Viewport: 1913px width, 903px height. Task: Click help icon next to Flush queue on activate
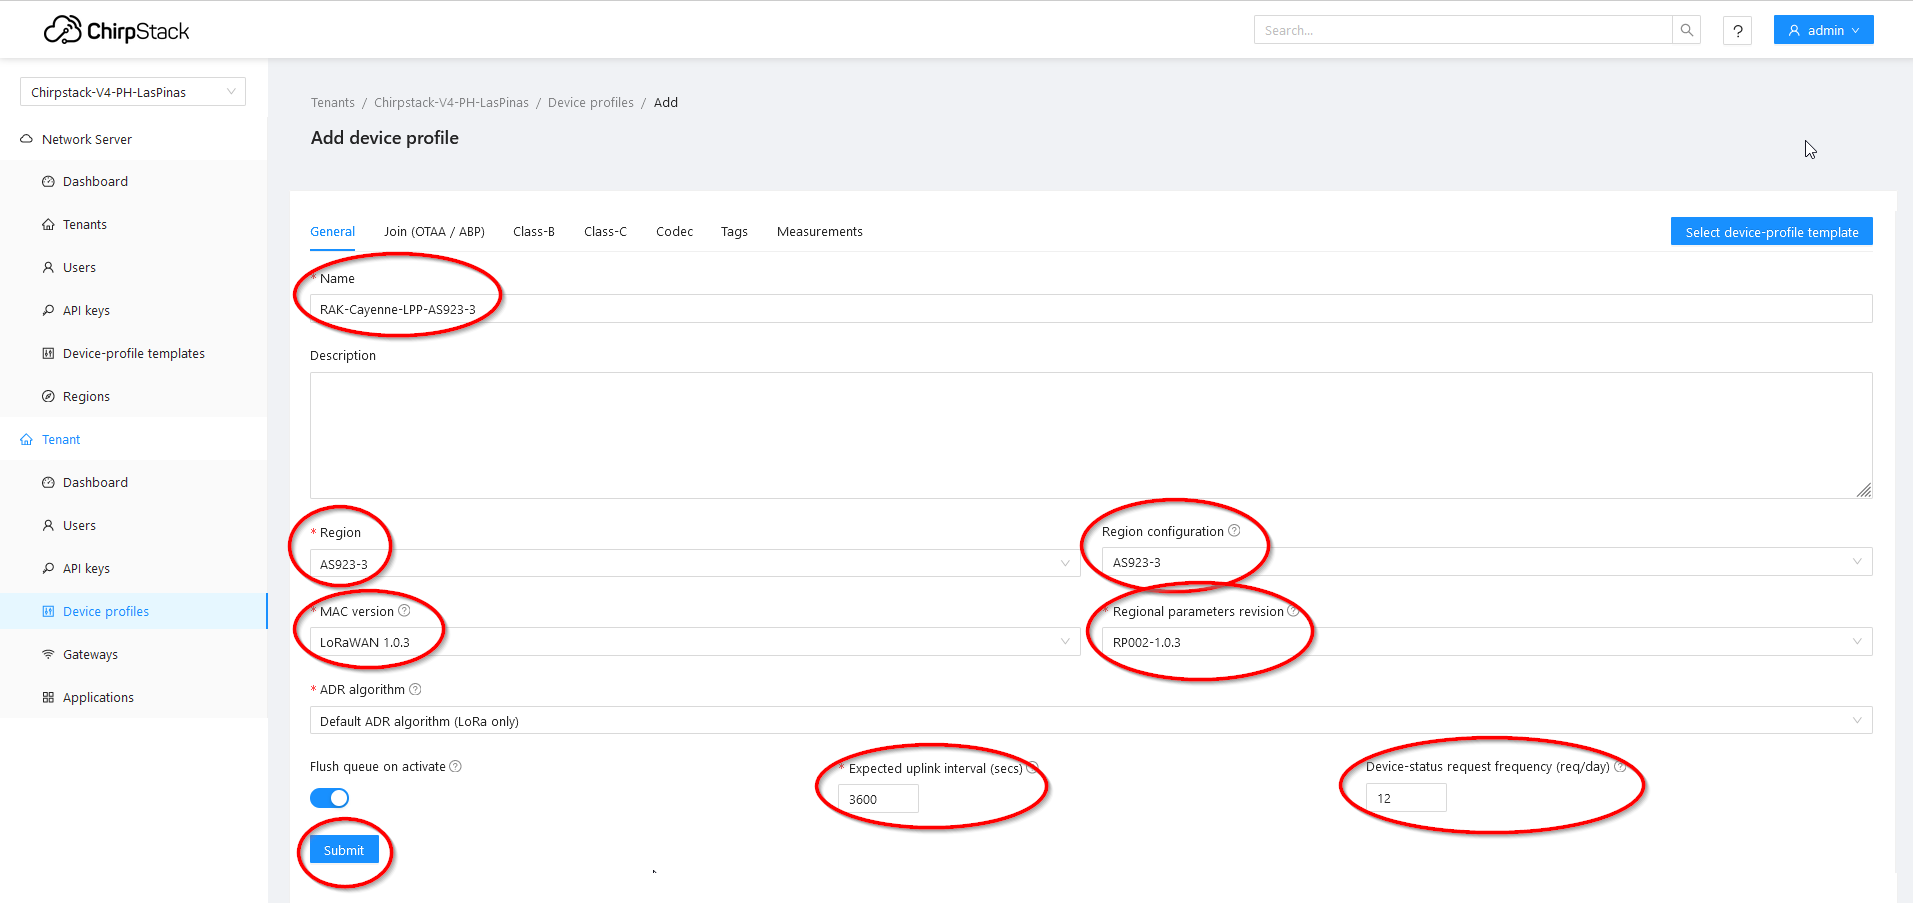click(x=455, y=766)
